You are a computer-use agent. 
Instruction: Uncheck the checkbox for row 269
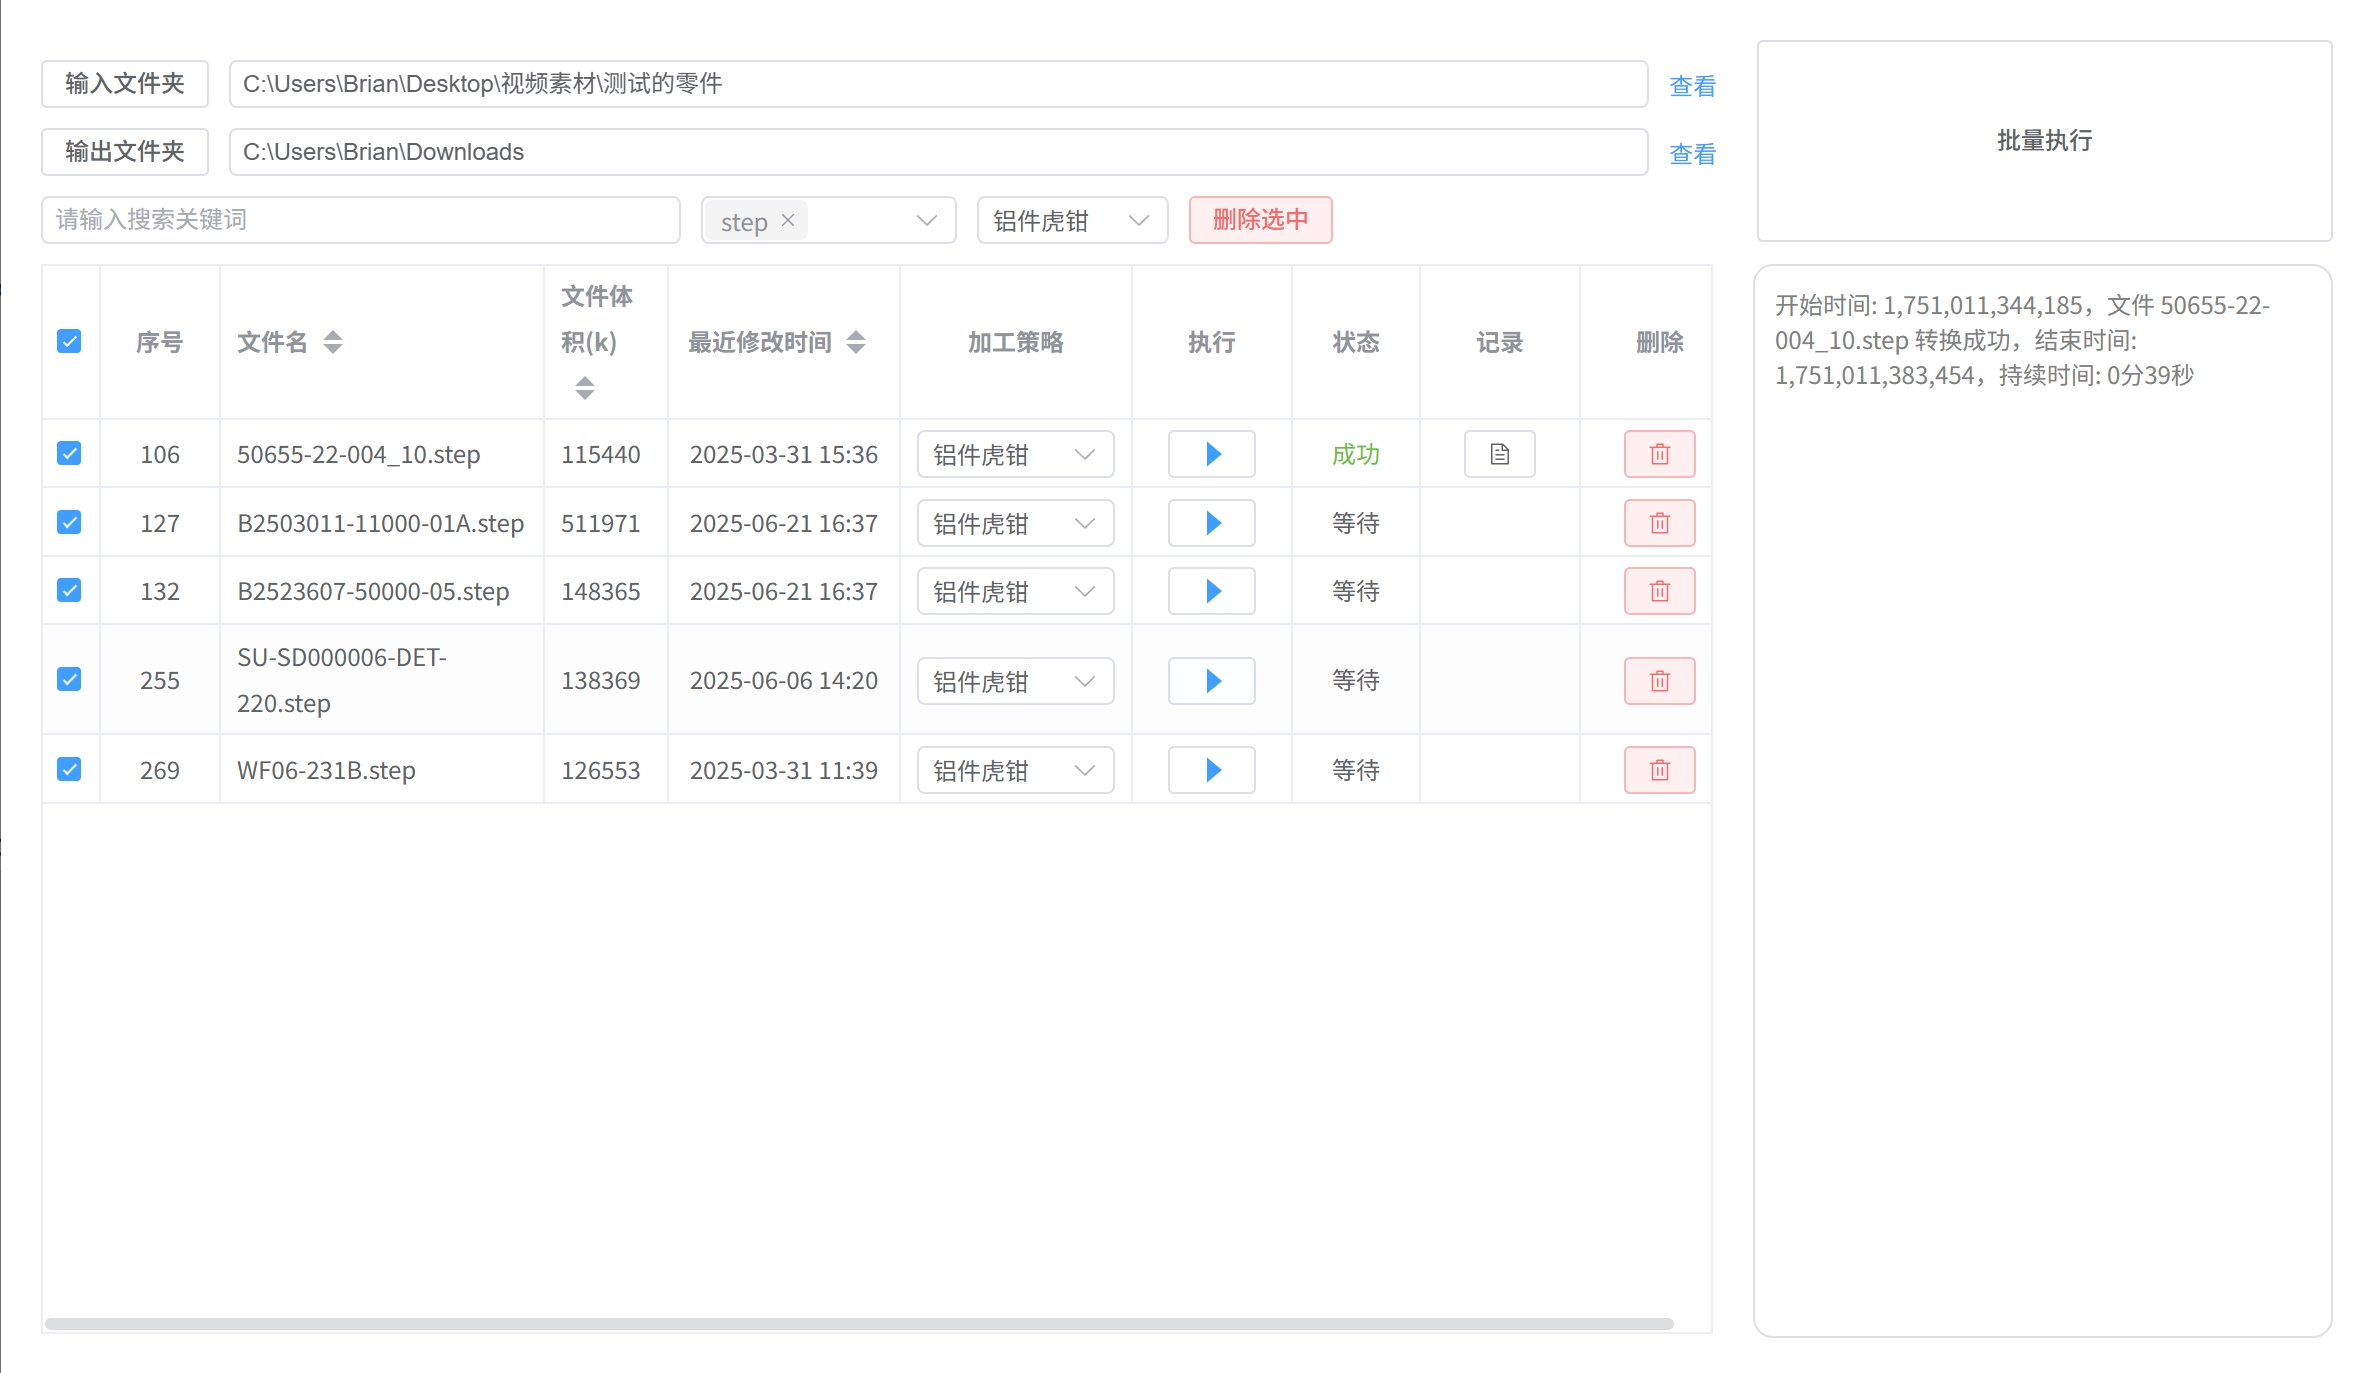tap(69, 770)
